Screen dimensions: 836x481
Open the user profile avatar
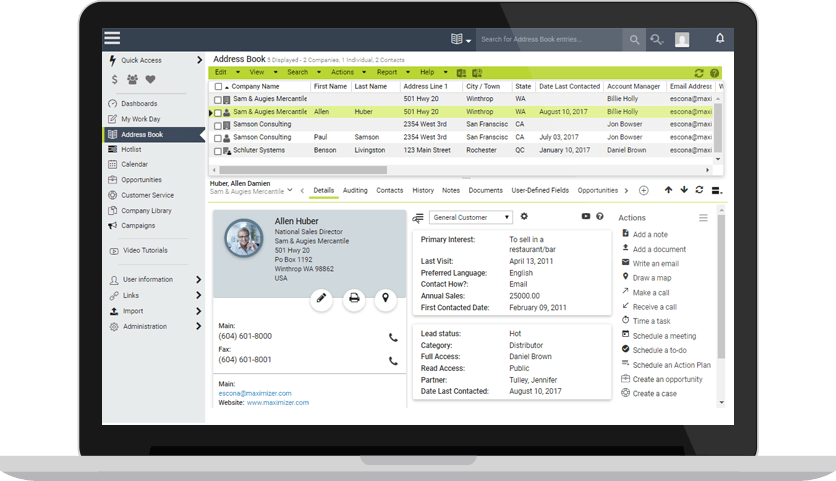pos(682,39)
